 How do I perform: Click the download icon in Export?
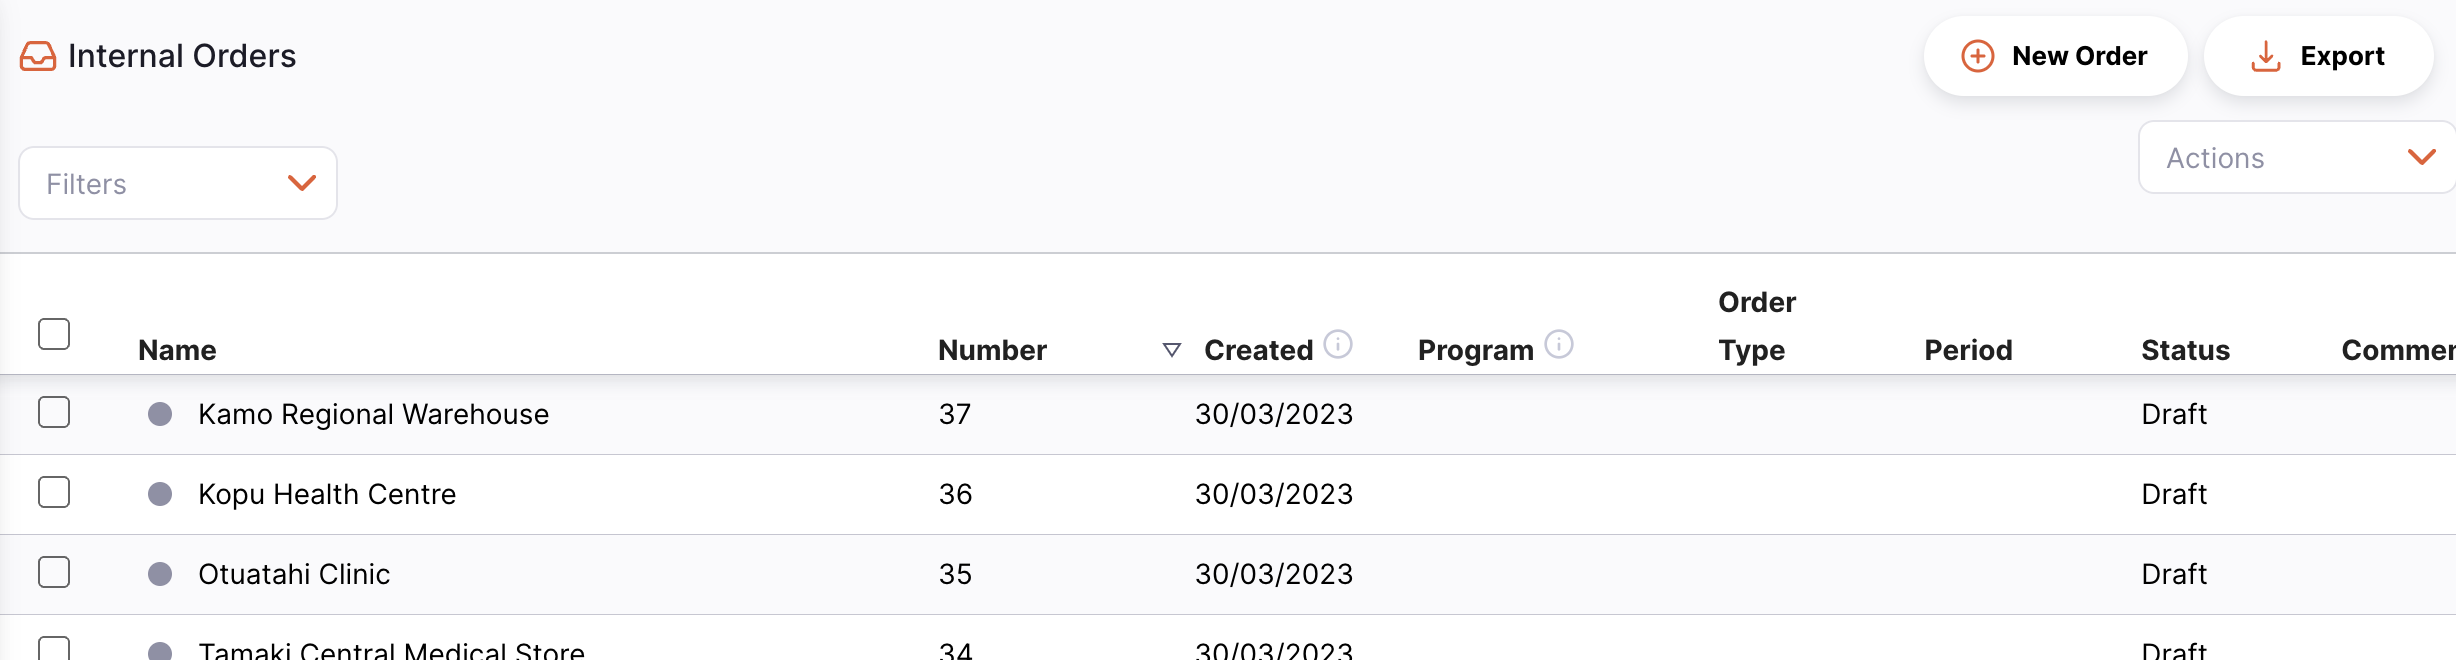(2265, 56)
